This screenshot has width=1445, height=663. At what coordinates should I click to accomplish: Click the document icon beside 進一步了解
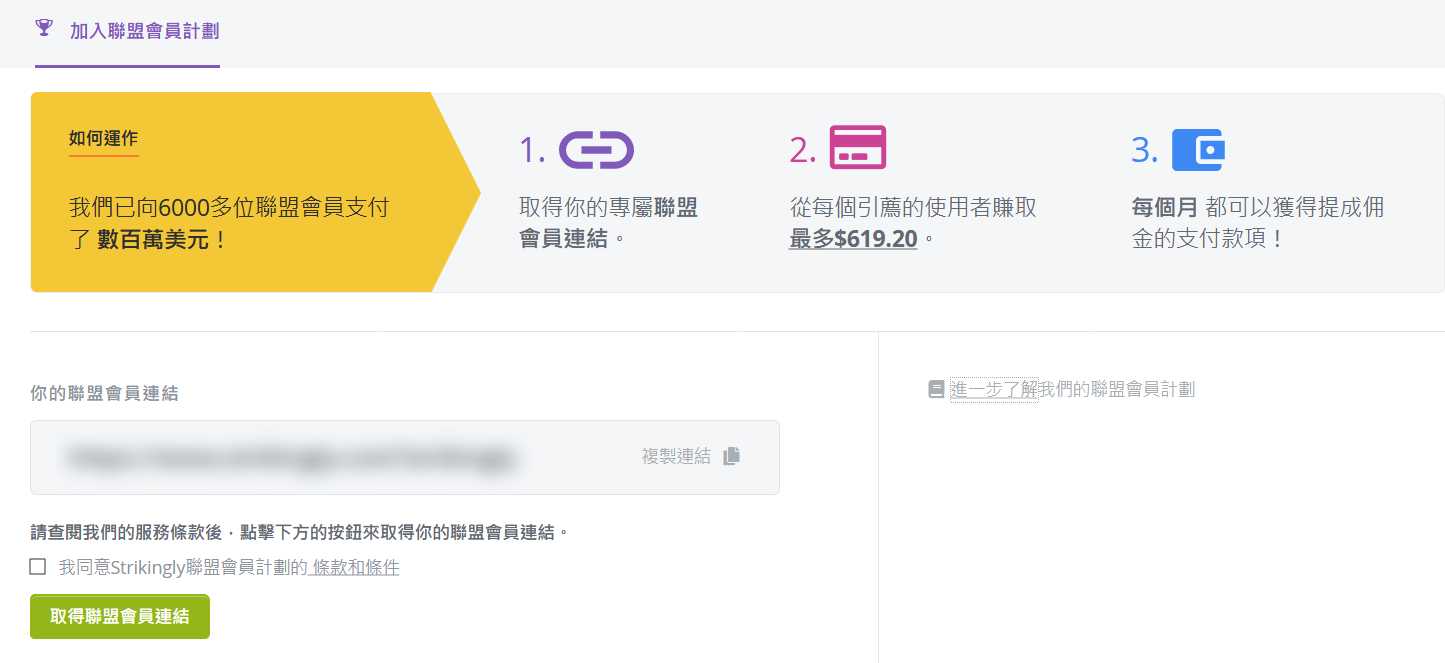936,389
